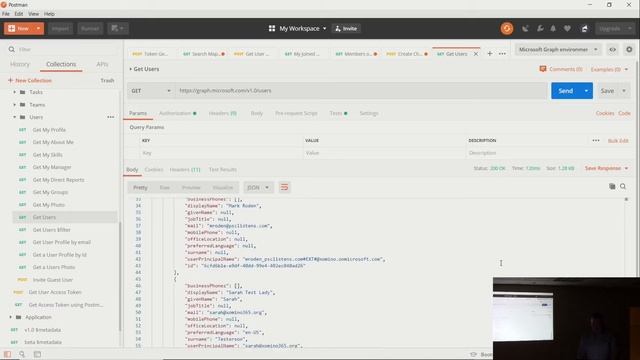Click the query param Key field
Screen dimensions: 640x360
[x=221, y=153]
